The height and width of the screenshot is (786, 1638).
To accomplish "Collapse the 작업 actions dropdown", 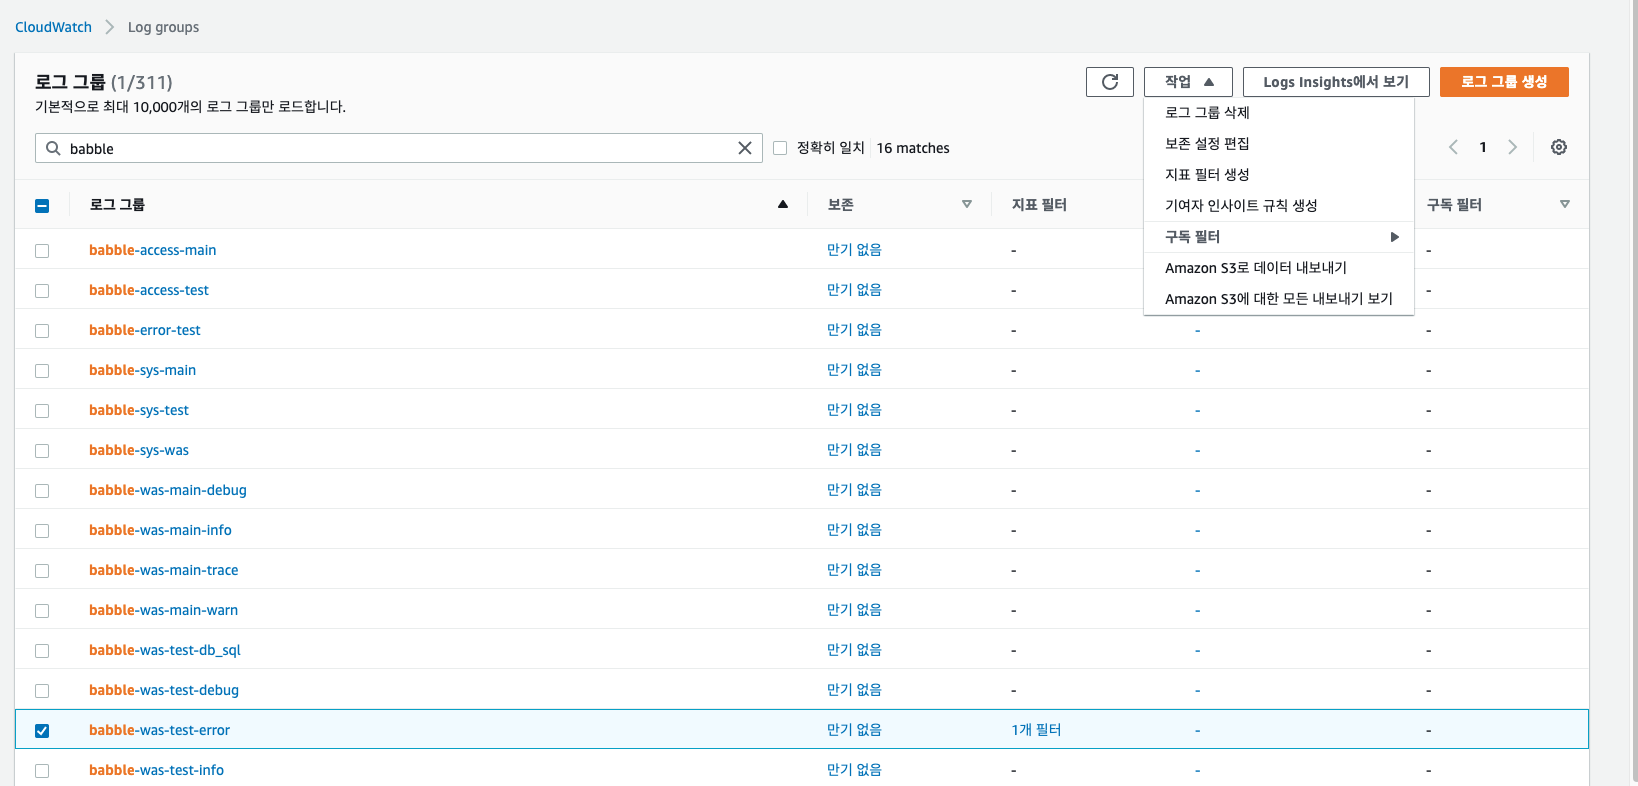I will click(1188, 82).
